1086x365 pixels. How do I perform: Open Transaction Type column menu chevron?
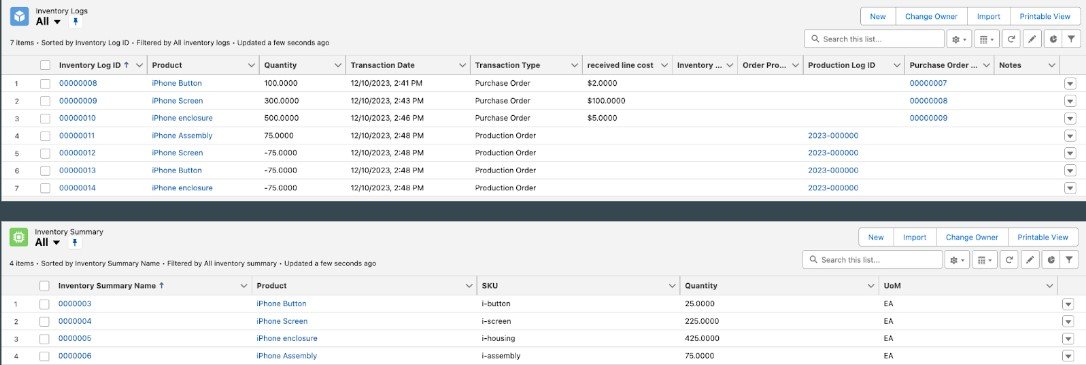[574, 65]
